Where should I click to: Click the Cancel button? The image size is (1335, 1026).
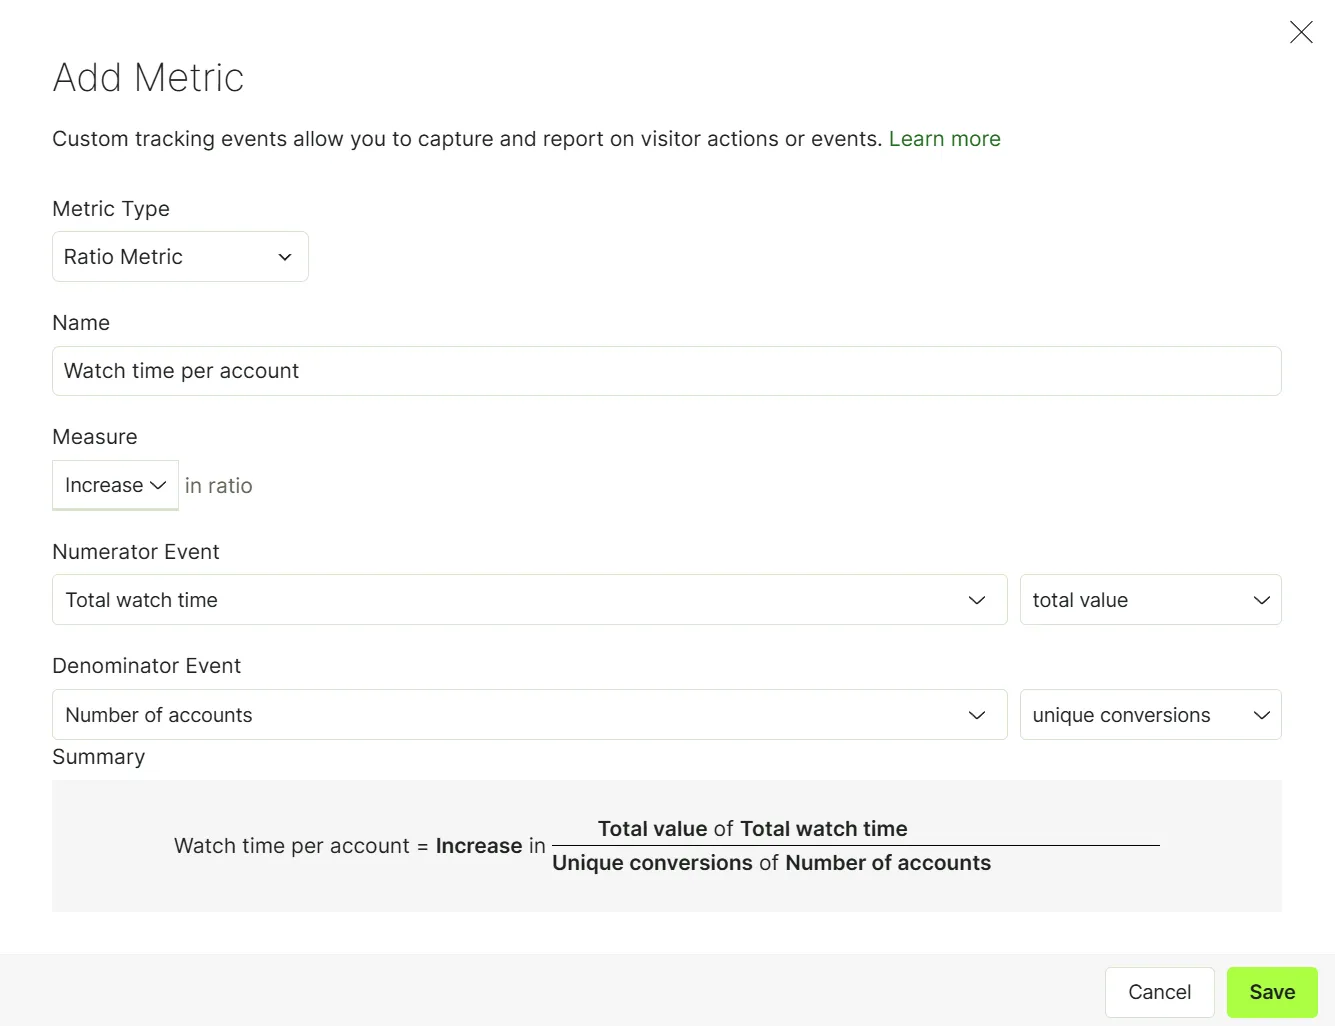[x=1159, y=992]
